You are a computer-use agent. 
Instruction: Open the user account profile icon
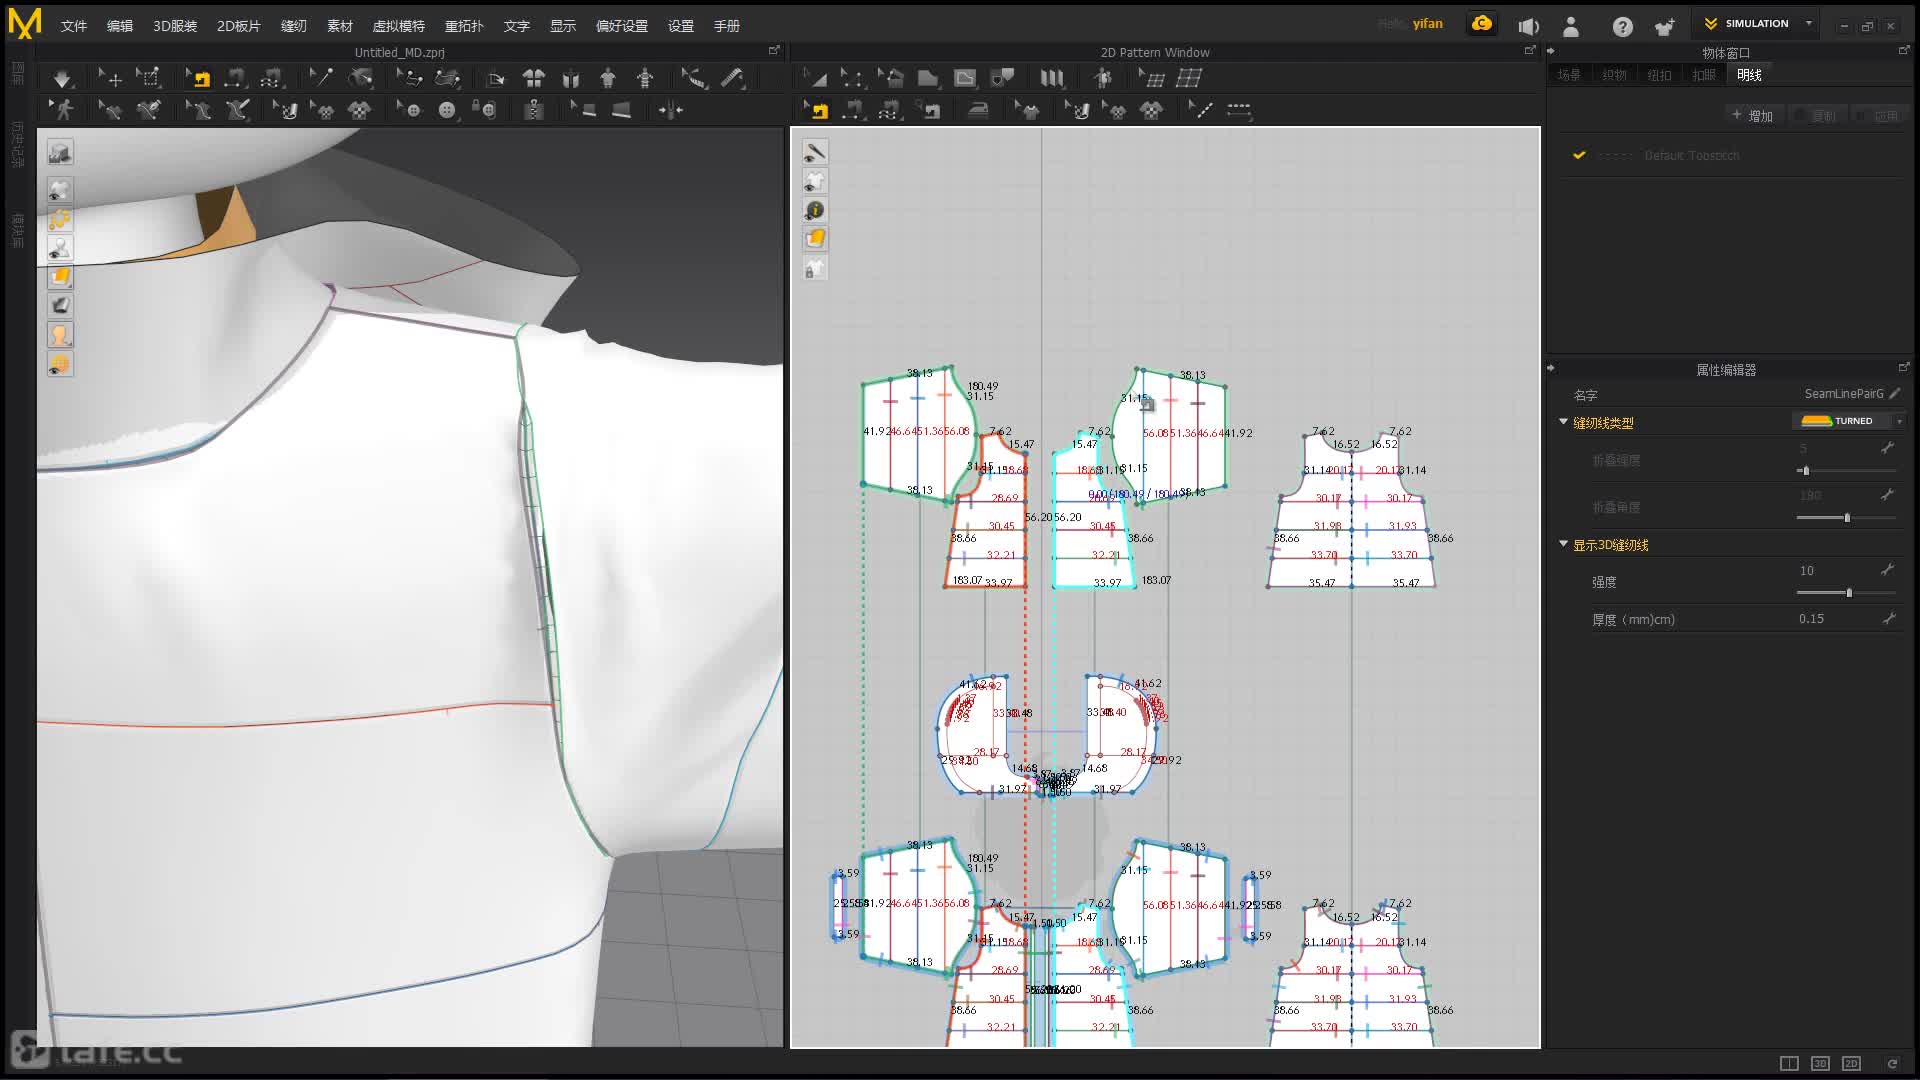pyautogui.click(x=1571, y=27)
